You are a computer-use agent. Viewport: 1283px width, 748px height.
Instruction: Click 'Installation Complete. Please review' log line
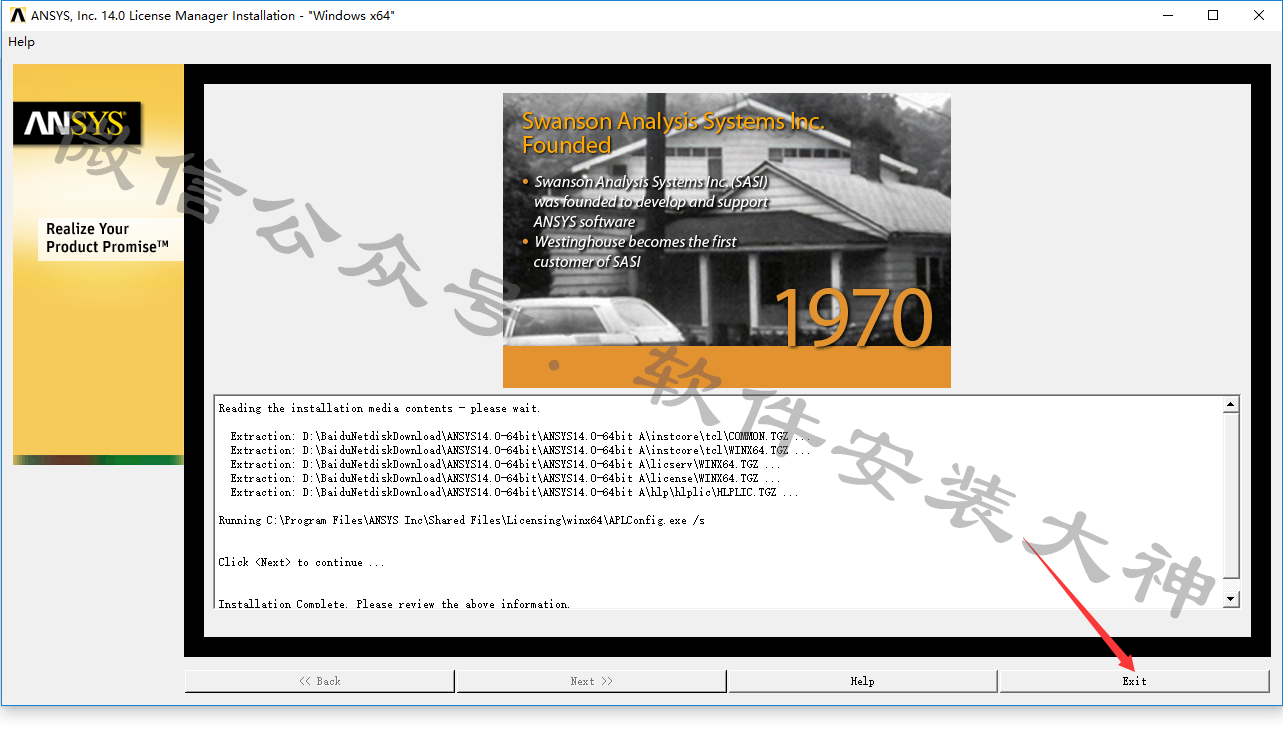click(x=394, y=604)
